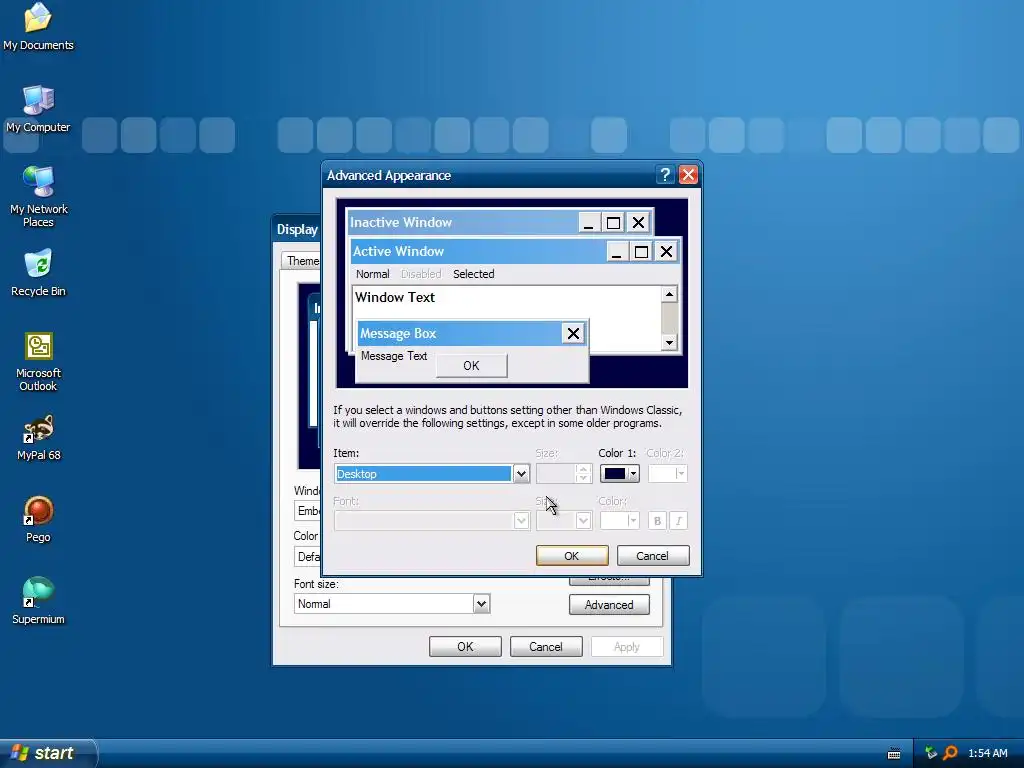Switch to Themes tab in Display Properties
Image resolution: width=1024 pixels, height=768 pixels.
click(x=302, y=261)
